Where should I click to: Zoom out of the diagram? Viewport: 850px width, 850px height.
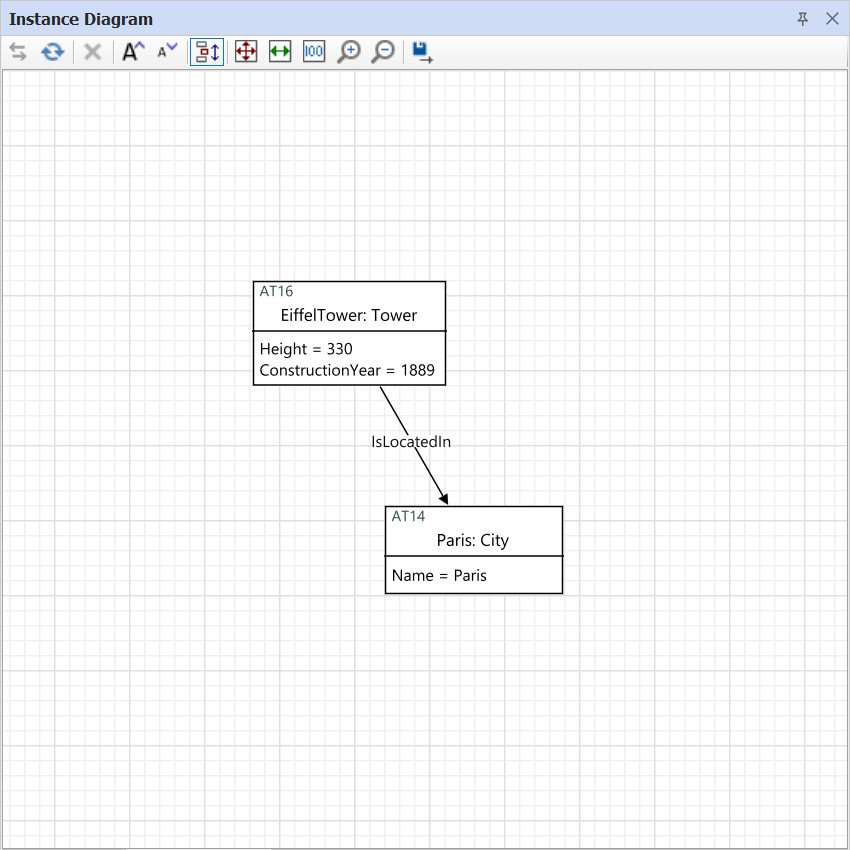click(383, 52)
